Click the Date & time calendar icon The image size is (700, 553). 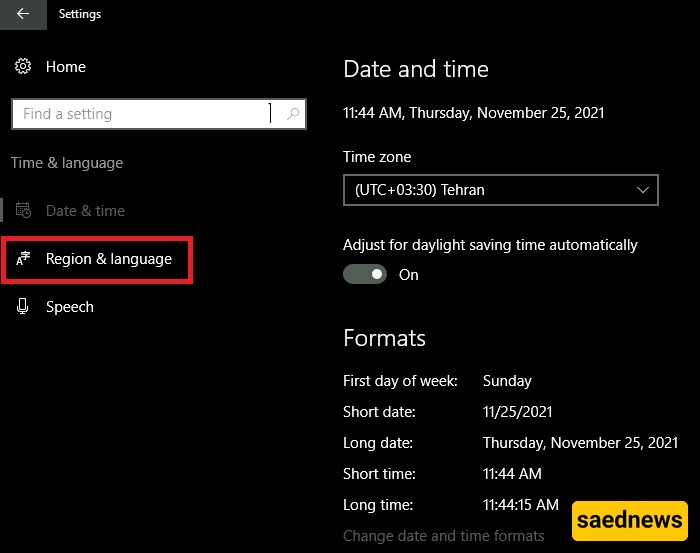pyautogui.click(x=23, y=211)
